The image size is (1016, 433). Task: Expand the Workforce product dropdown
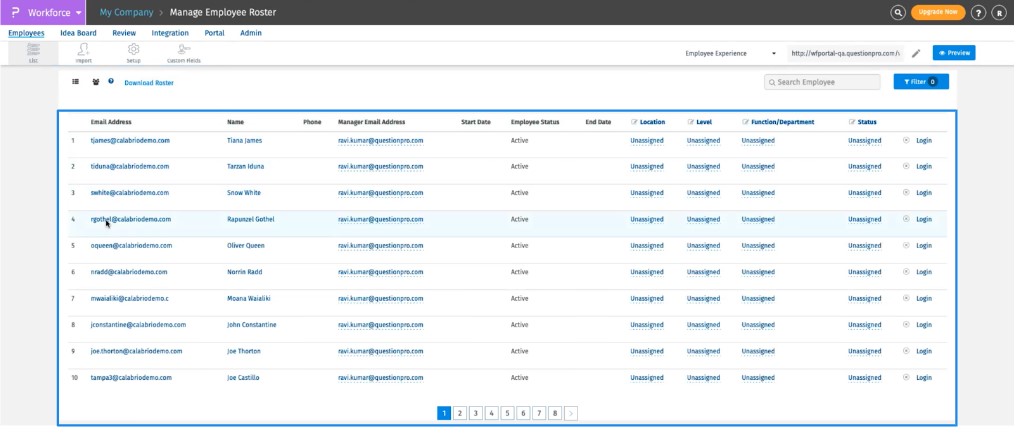point(79,12)
